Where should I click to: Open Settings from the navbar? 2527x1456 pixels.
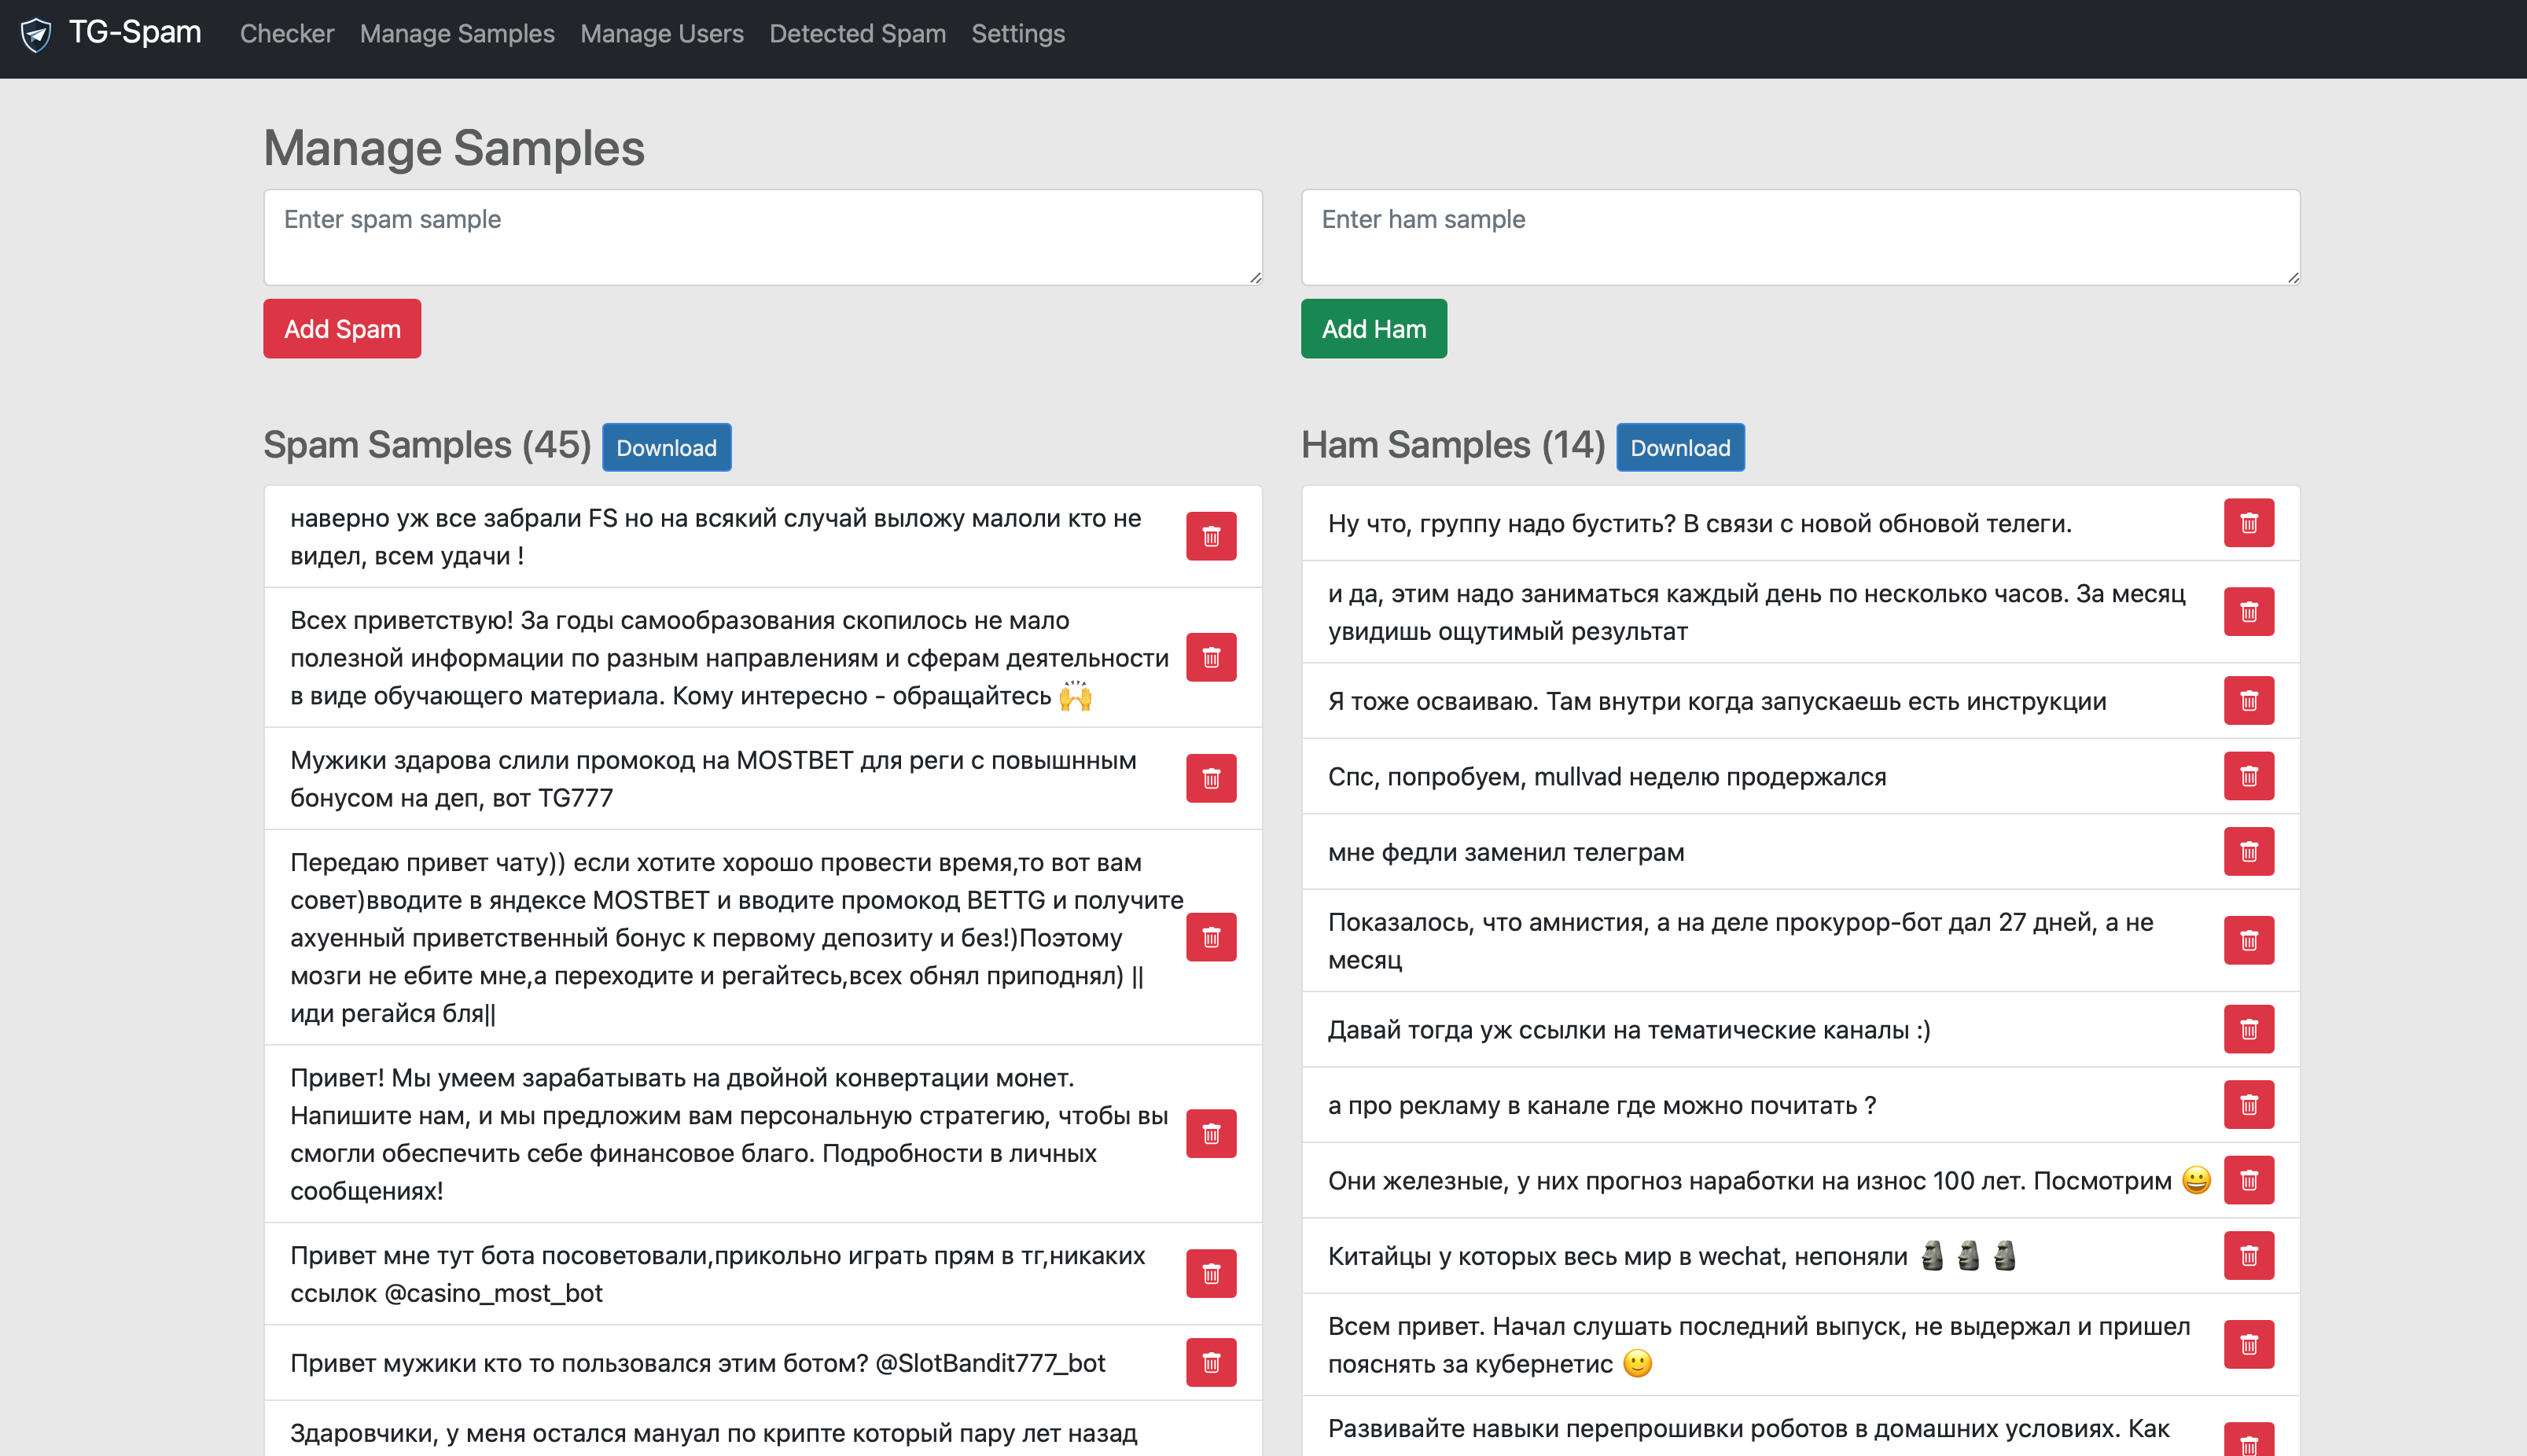[x=1017, y=34]
